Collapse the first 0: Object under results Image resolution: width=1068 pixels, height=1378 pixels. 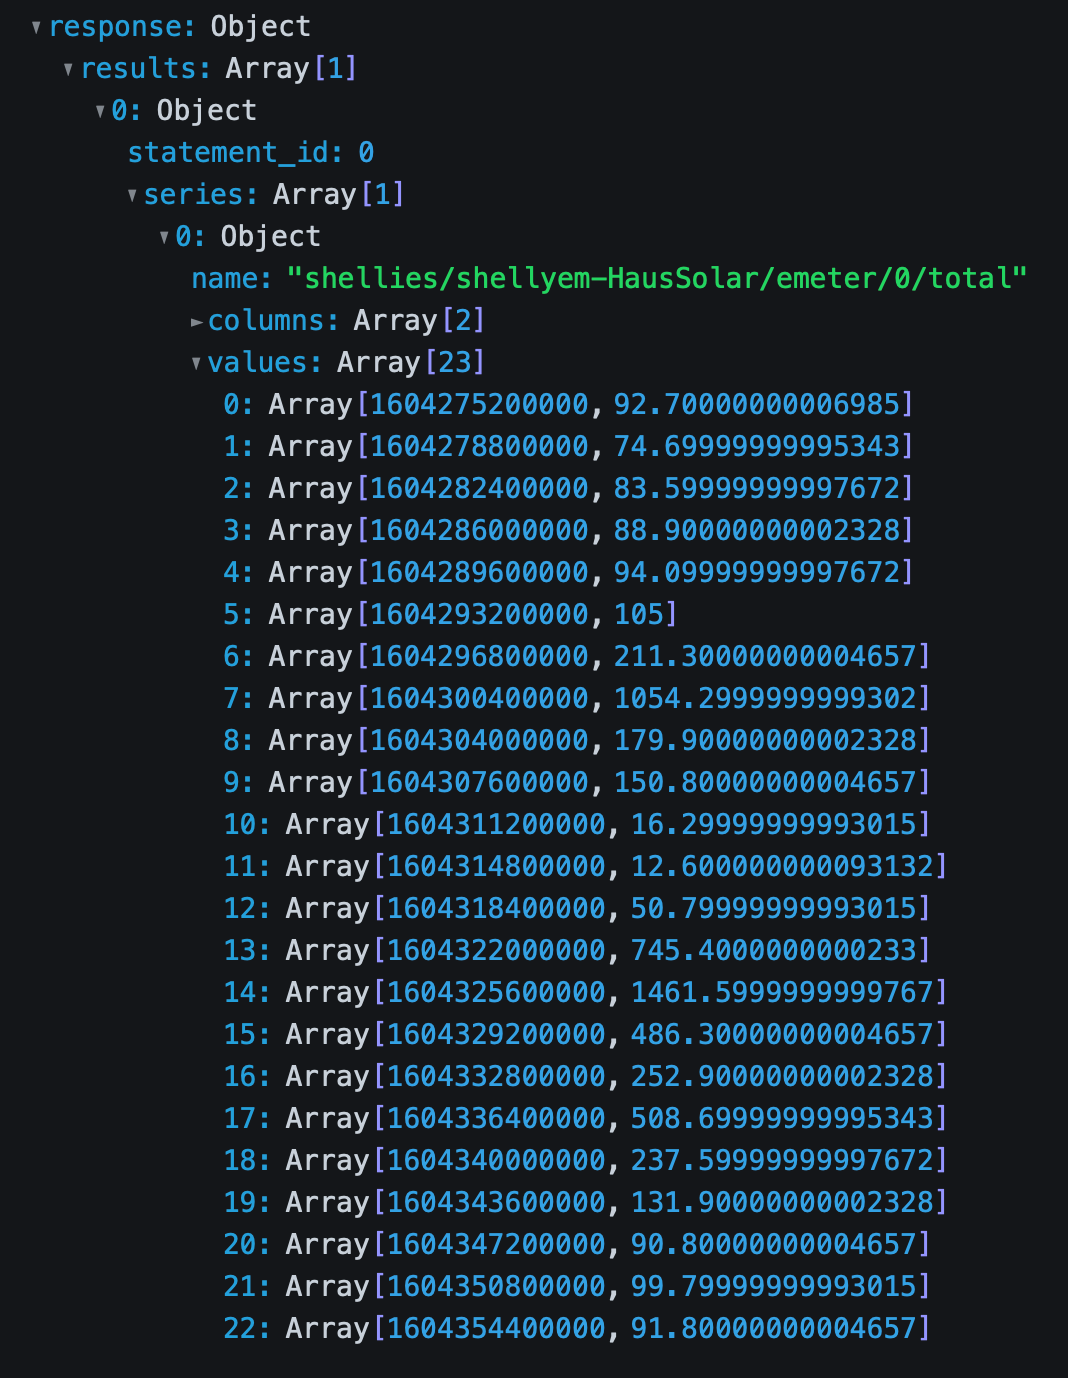(x=100, y=111)
